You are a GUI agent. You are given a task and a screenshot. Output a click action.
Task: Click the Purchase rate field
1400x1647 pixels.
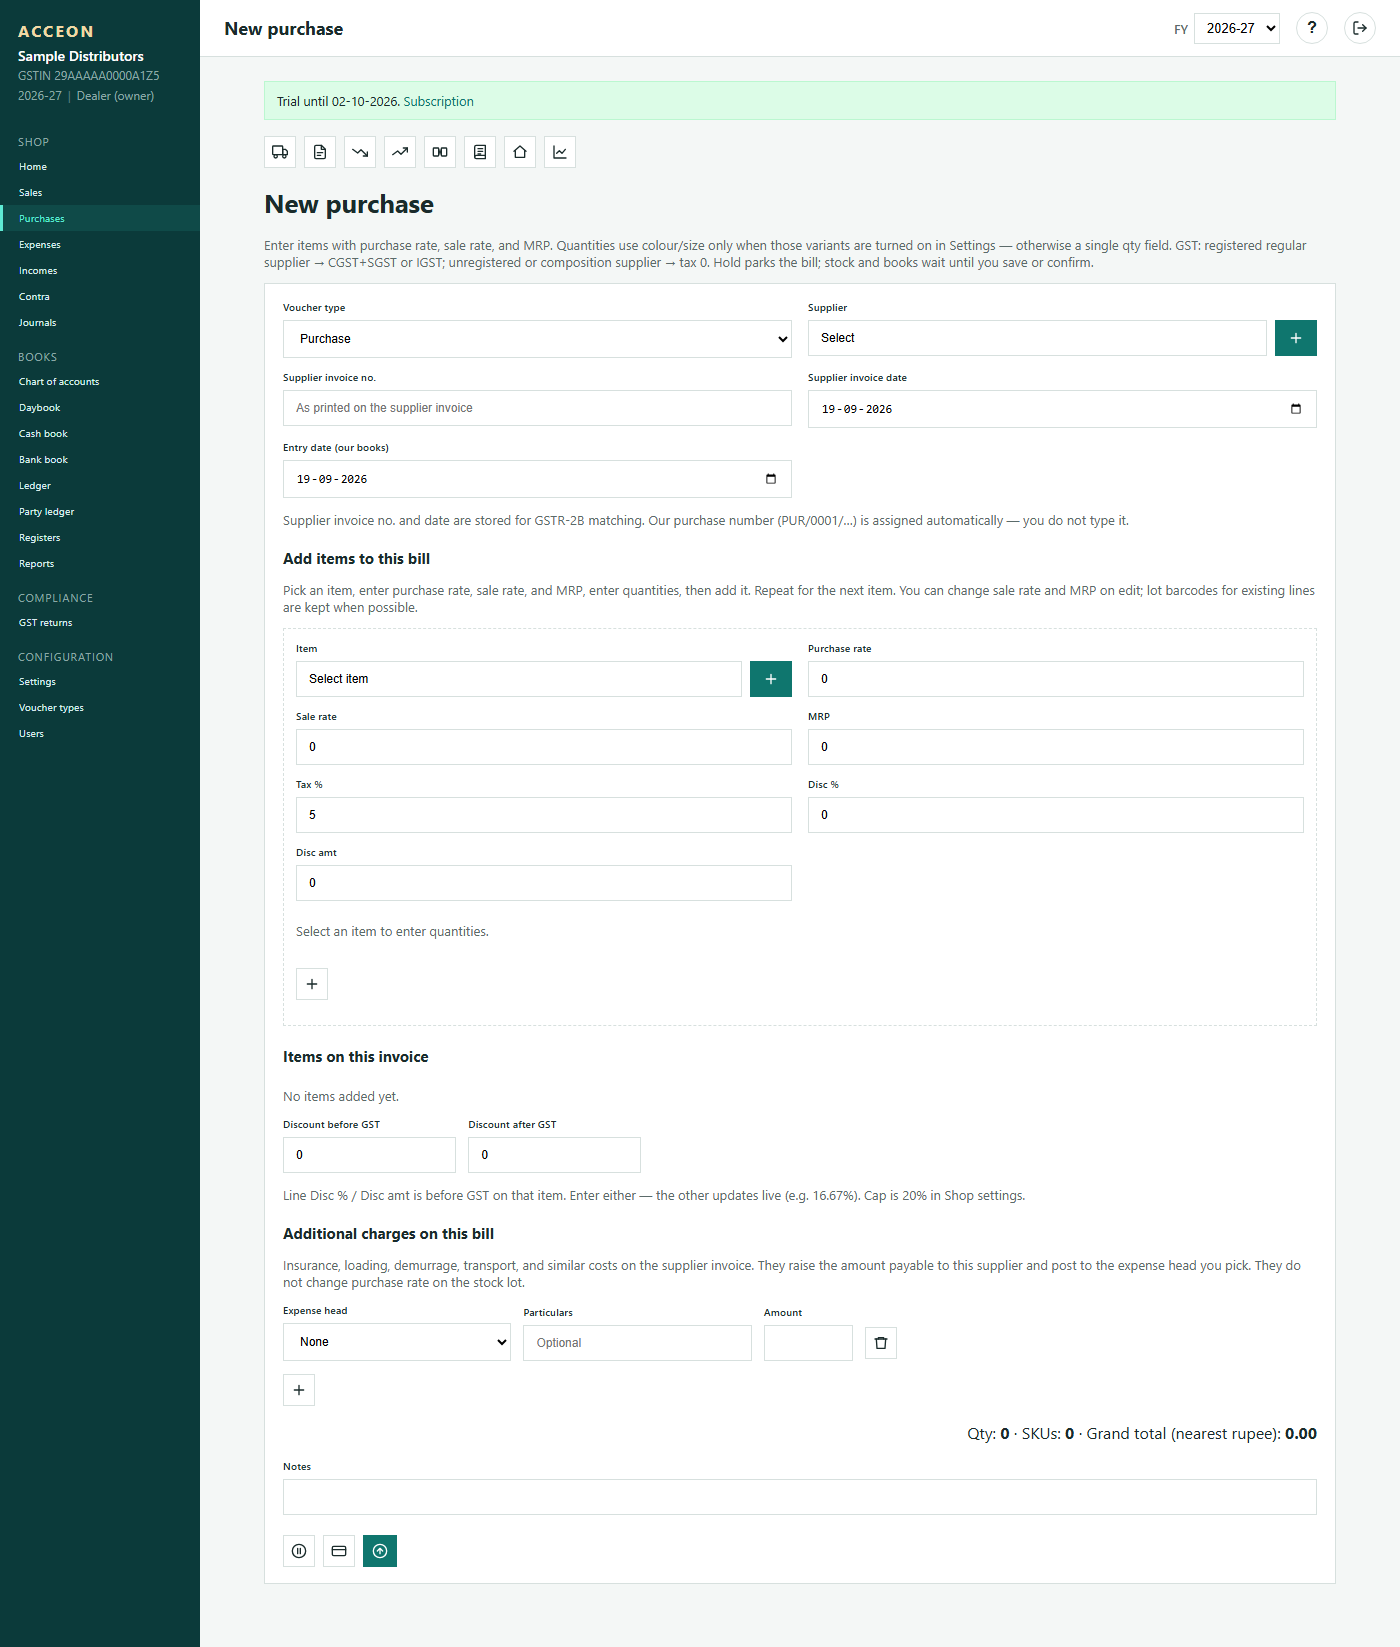click(x=1056, y=679)
